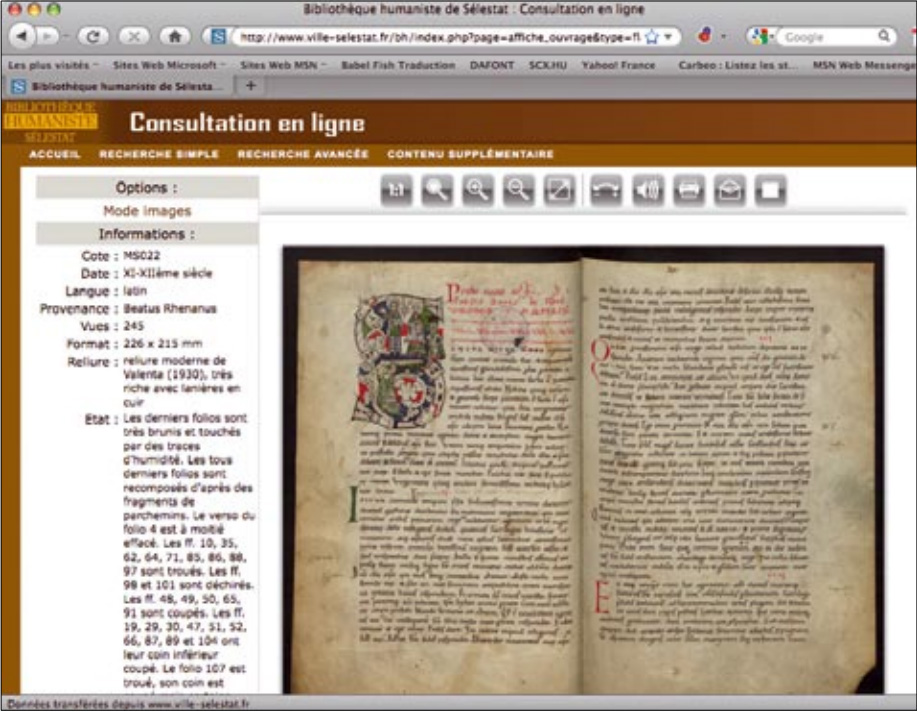The height and width of the screenshot is (712, 917).
Task: Click the 'Options :' panel header
Action: [147, 188]
